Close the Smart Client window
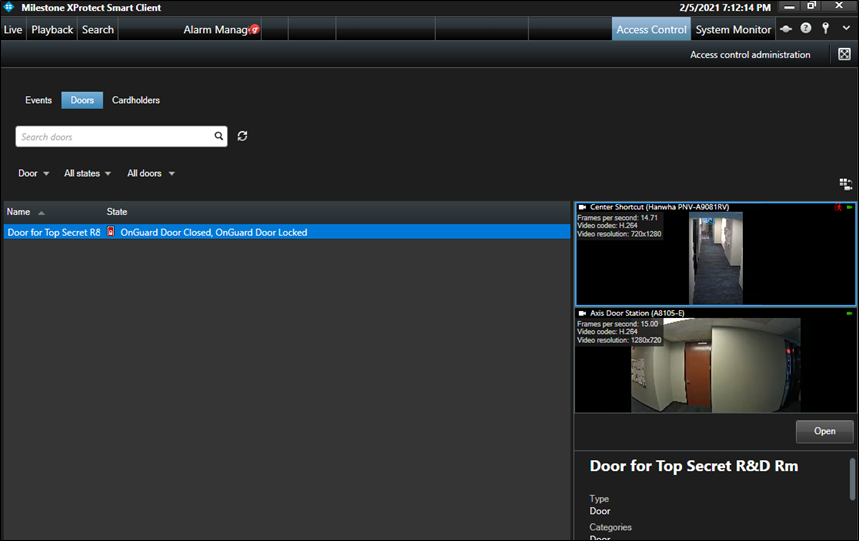859x541 pixels. click(x=839, y=5)
